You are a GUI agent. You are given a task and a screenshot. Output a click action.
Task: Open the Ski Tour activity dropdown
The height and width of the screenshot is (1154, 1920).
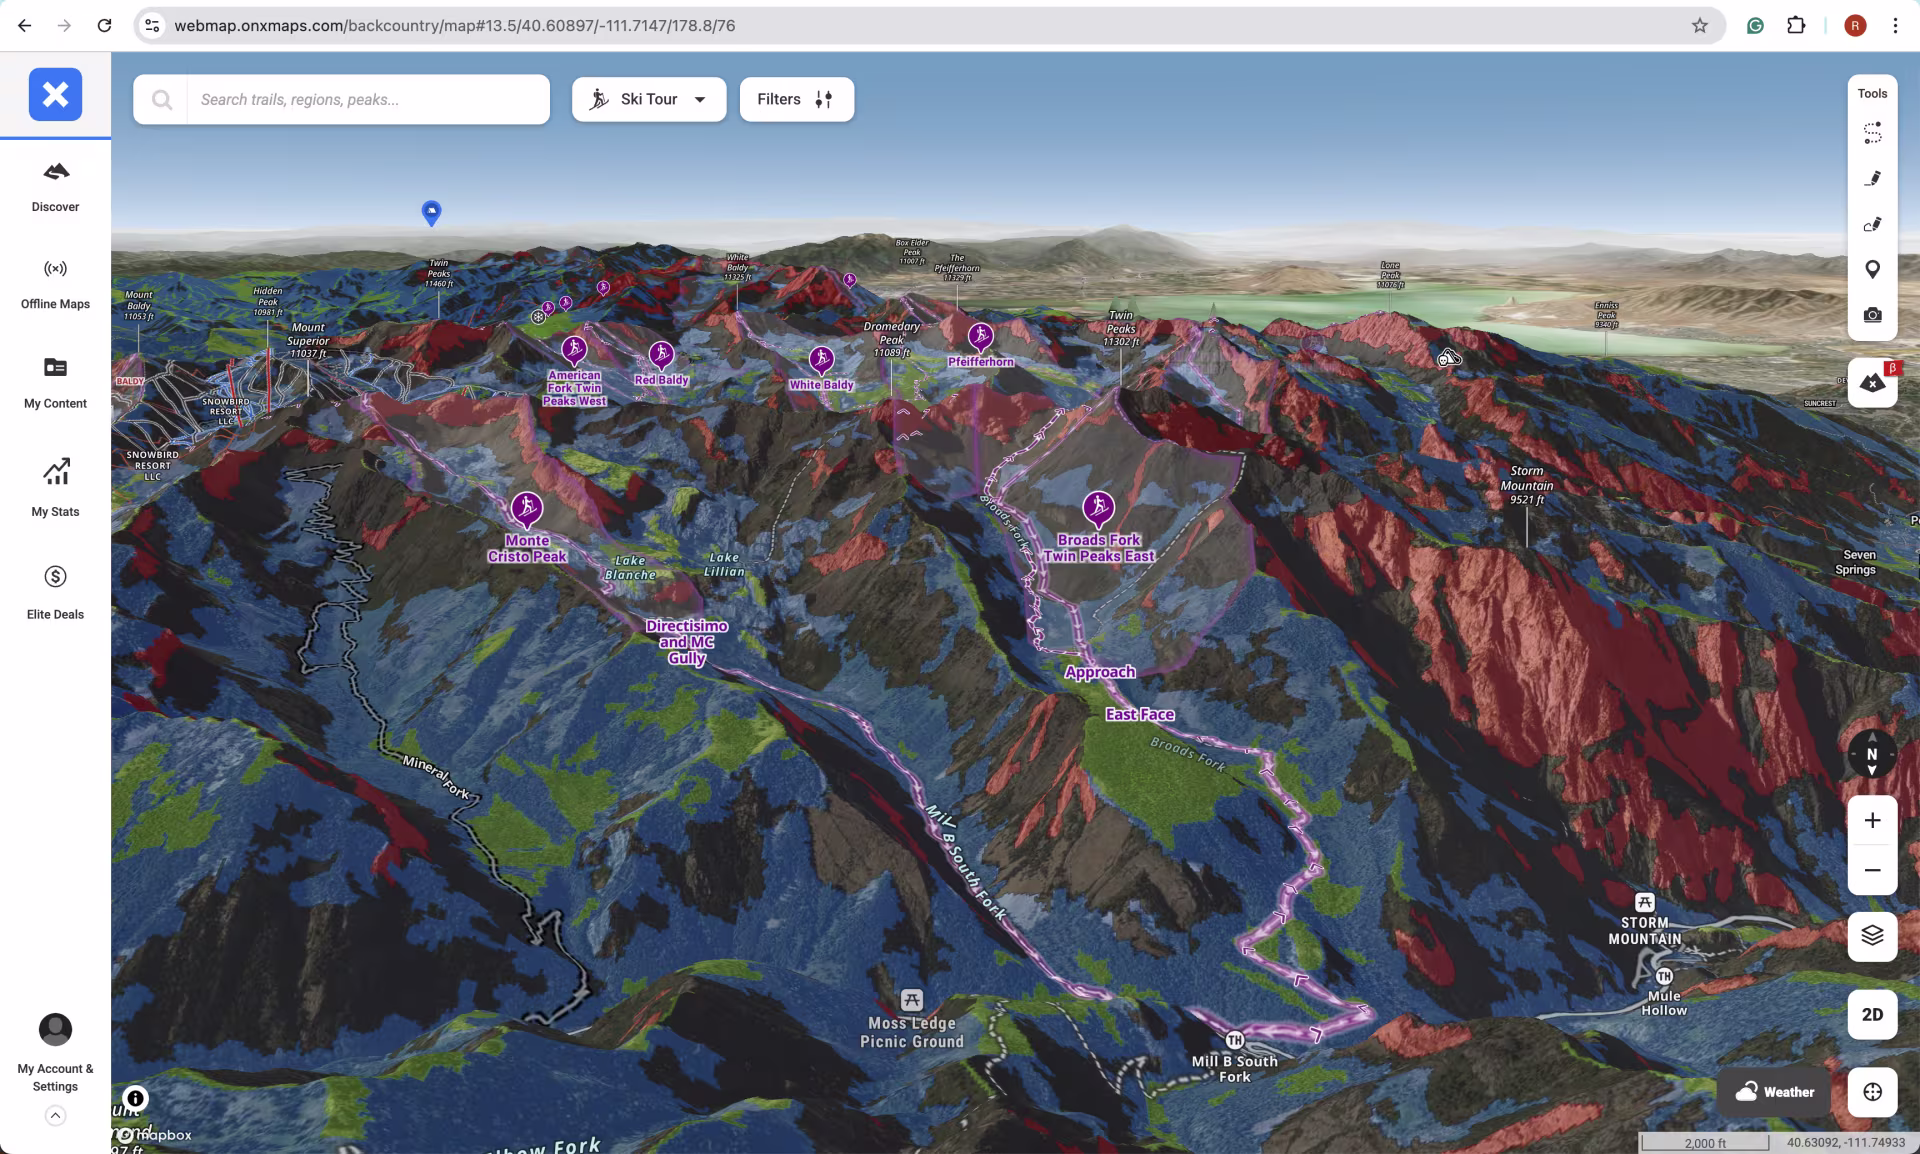649,99
